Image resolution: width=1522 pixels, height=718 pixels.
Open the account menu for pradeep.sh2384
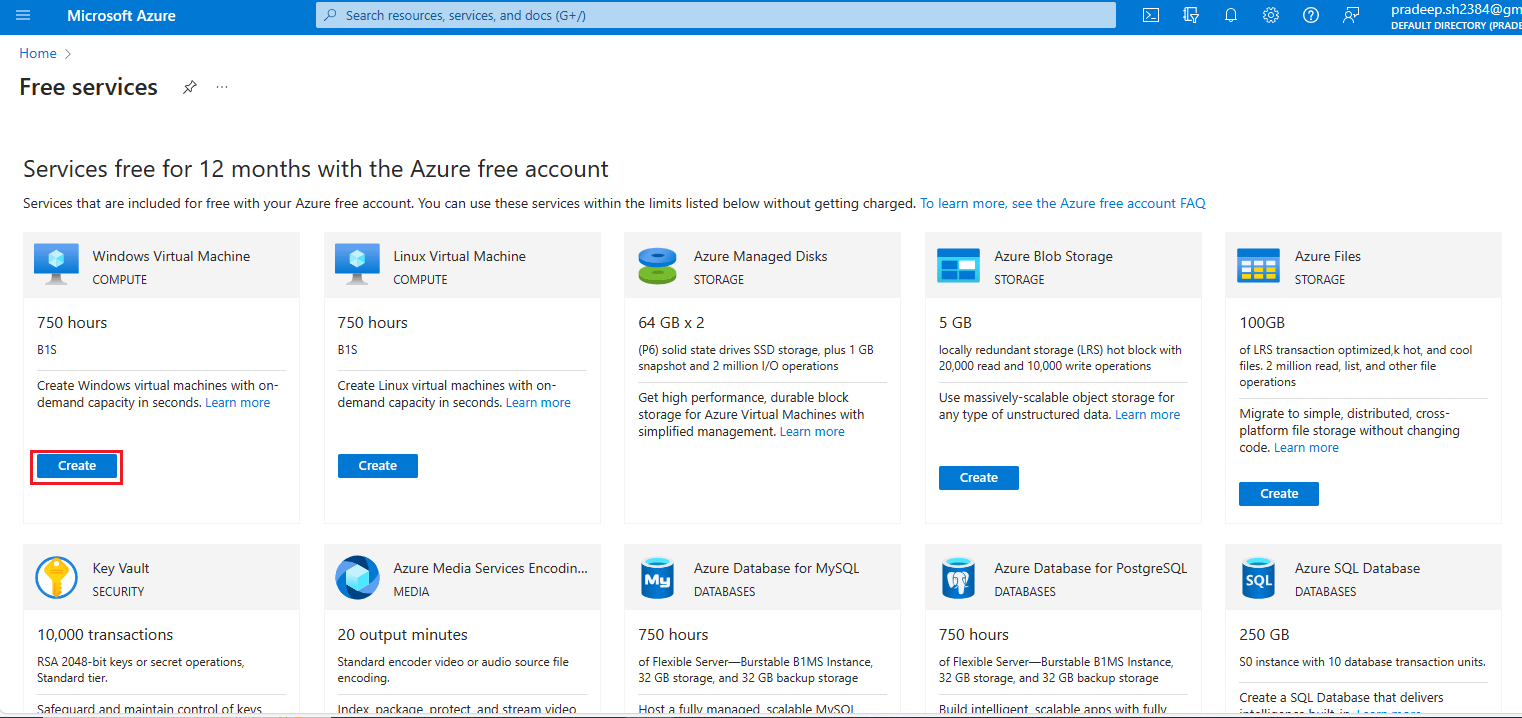[1456, 16]
